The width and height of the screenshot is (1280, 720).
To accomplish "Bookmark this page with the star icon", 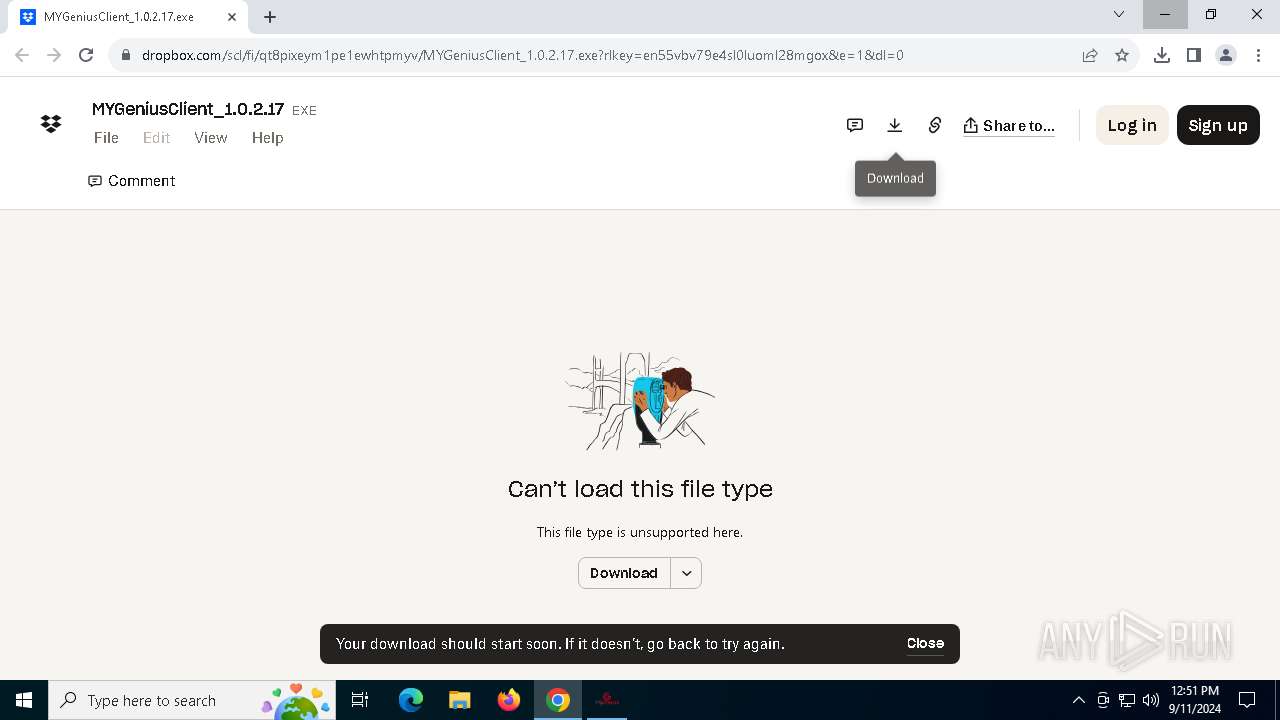I will [x=1122, y=55].
